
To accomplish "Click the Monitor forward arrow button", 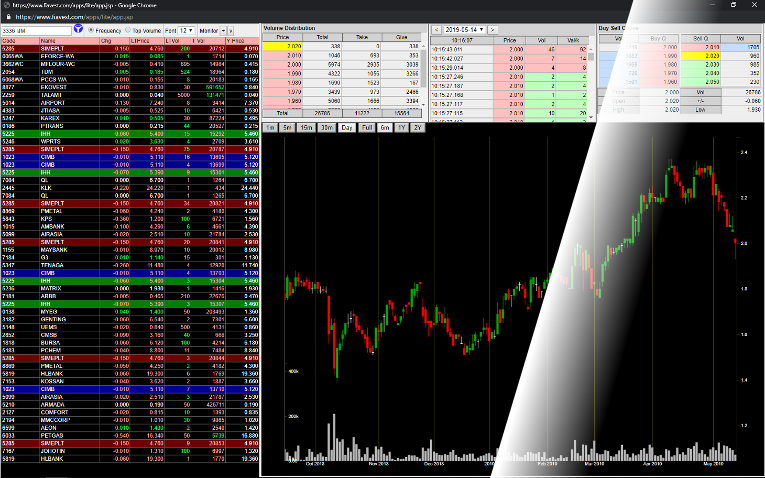I will 231,30.
